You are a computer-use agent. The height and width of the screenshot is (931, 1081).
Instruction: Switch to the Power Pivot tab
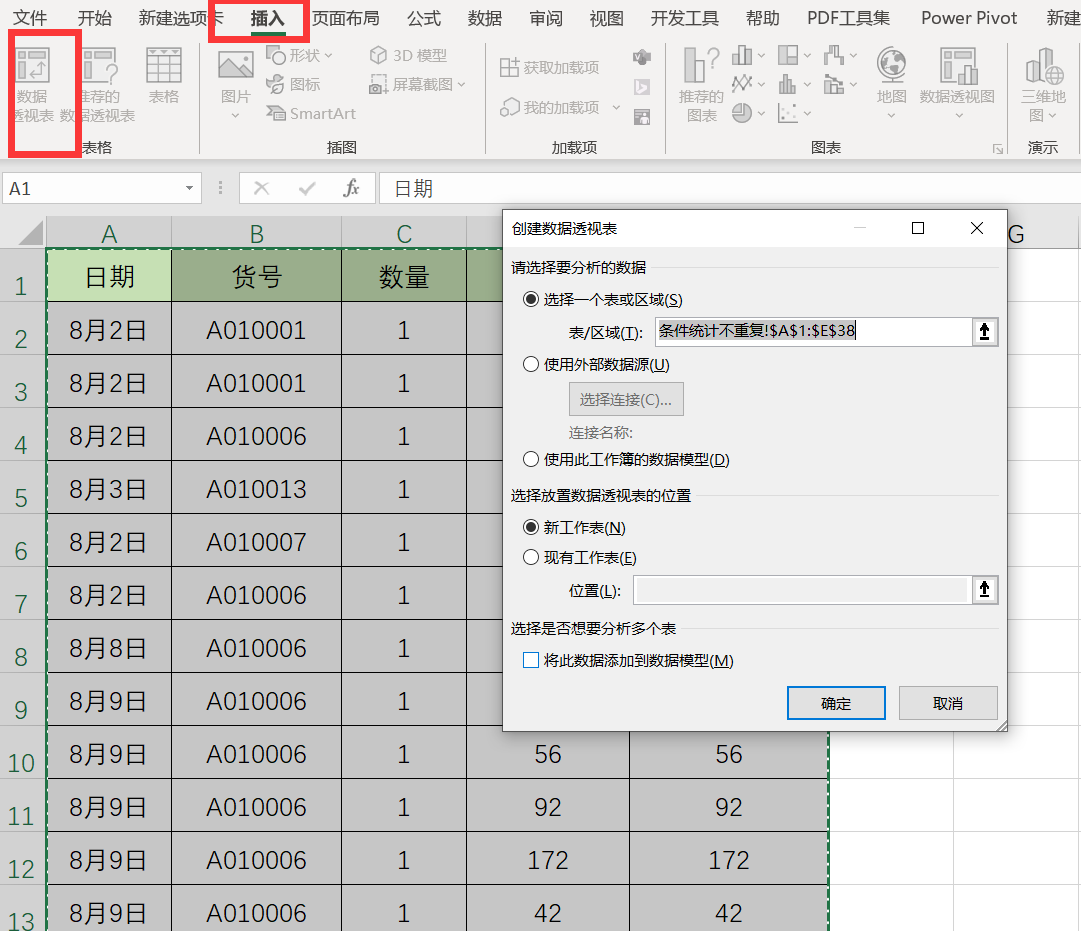[x=969, y=19]
